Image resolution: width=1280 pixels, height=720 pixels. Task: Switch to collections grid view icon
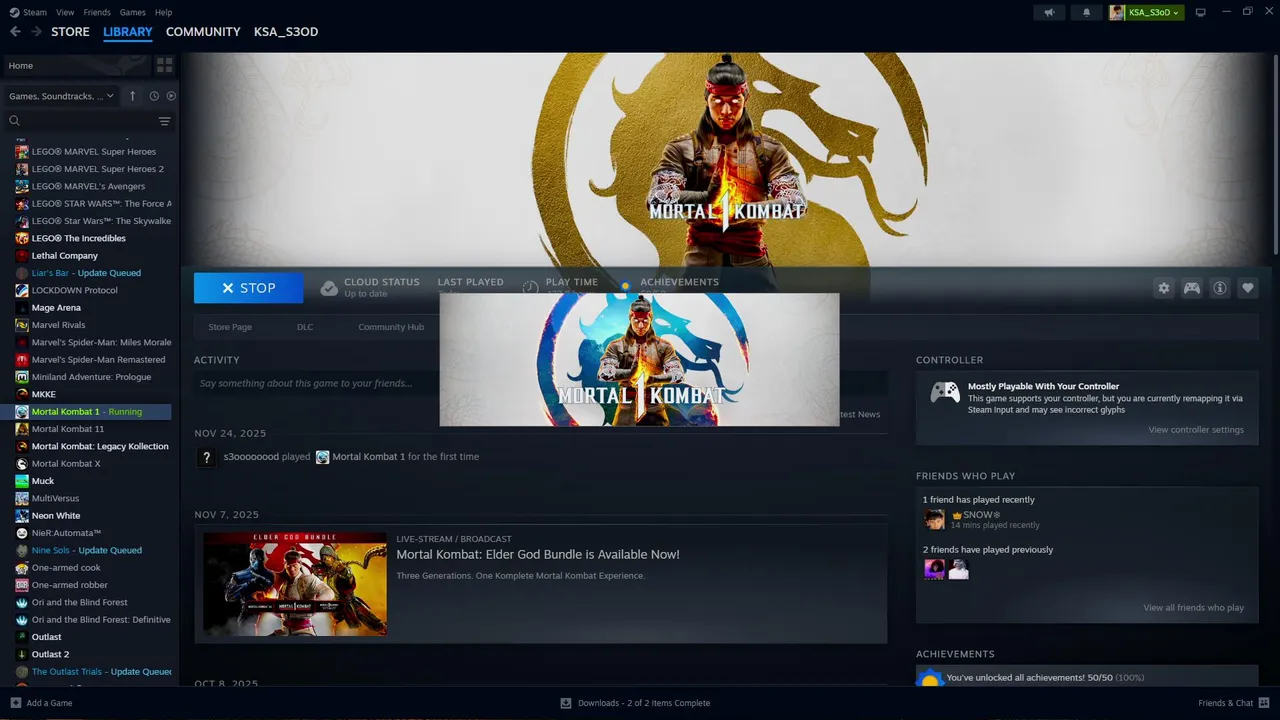tap(164, 65)
